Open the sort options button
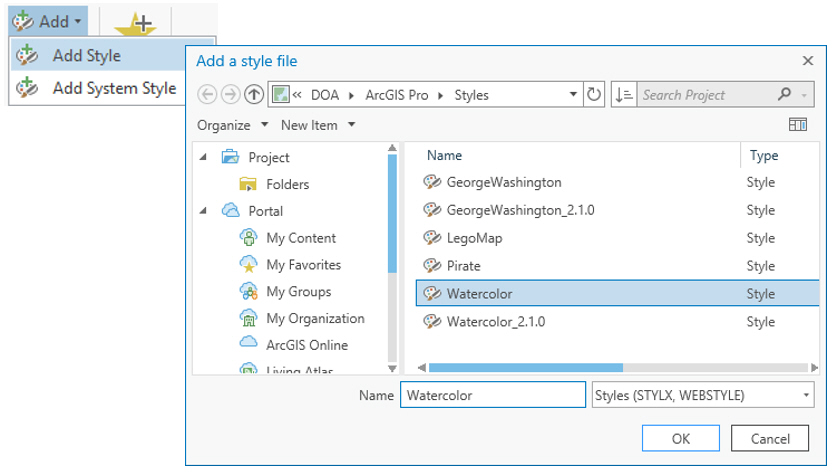Image resolution: width=840 pixels, height=476 pixels. click(x=624, y=95)
